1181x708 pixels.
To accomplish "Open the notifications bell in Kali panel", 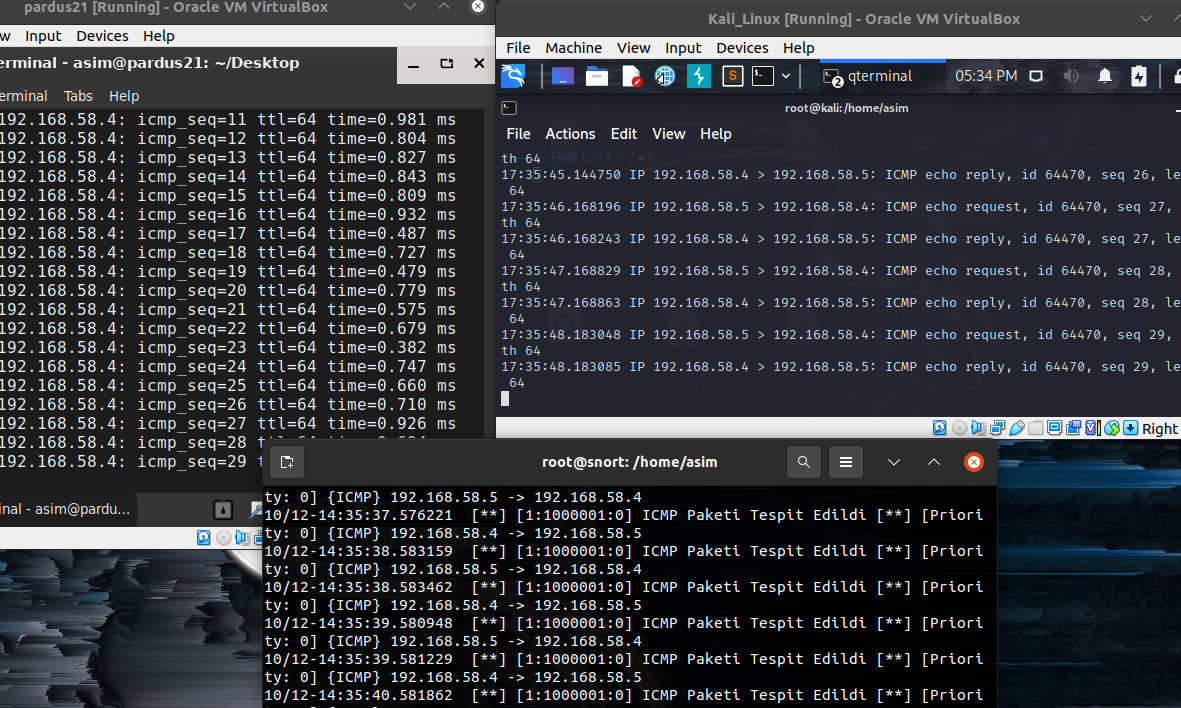I will click(x=1105, y=76).
